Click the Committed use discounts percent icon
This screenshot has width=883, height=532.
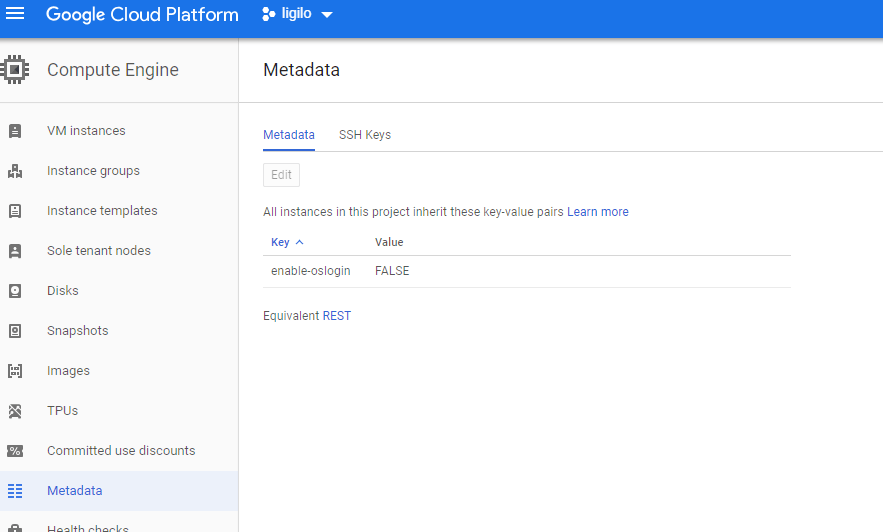(15, 450)
